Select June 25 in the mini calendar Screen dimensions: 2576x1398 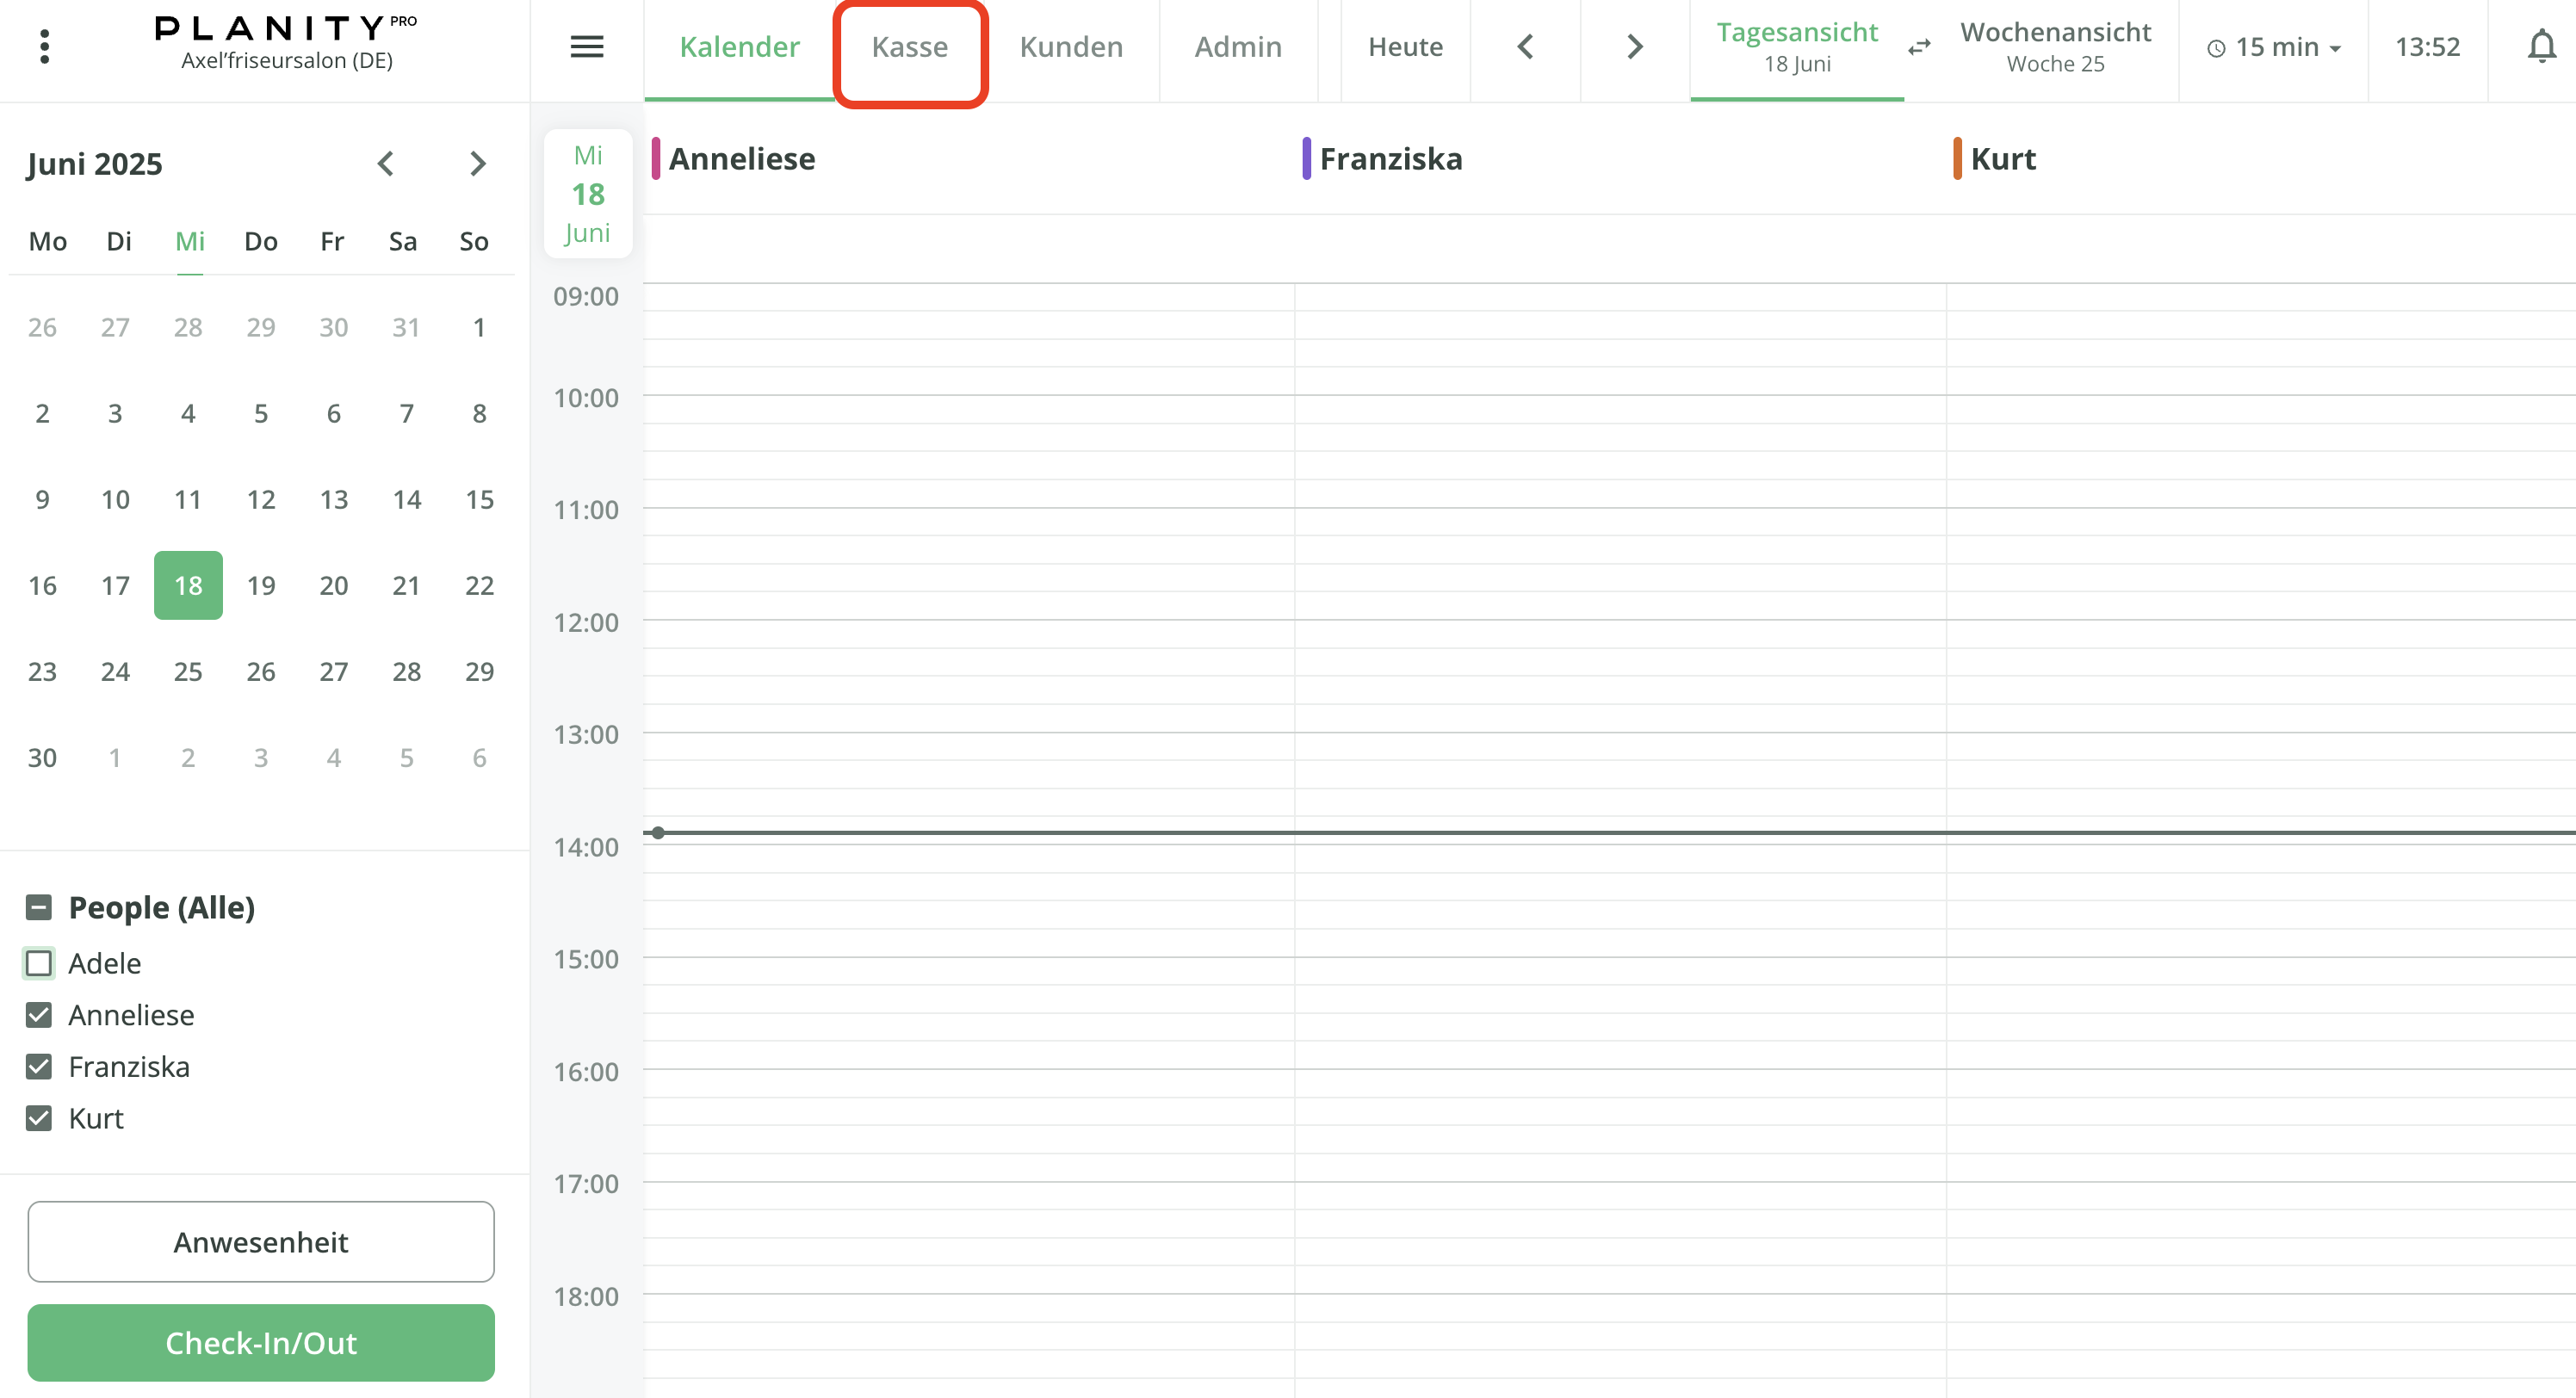pyautogui.click(x=188, y=671)
